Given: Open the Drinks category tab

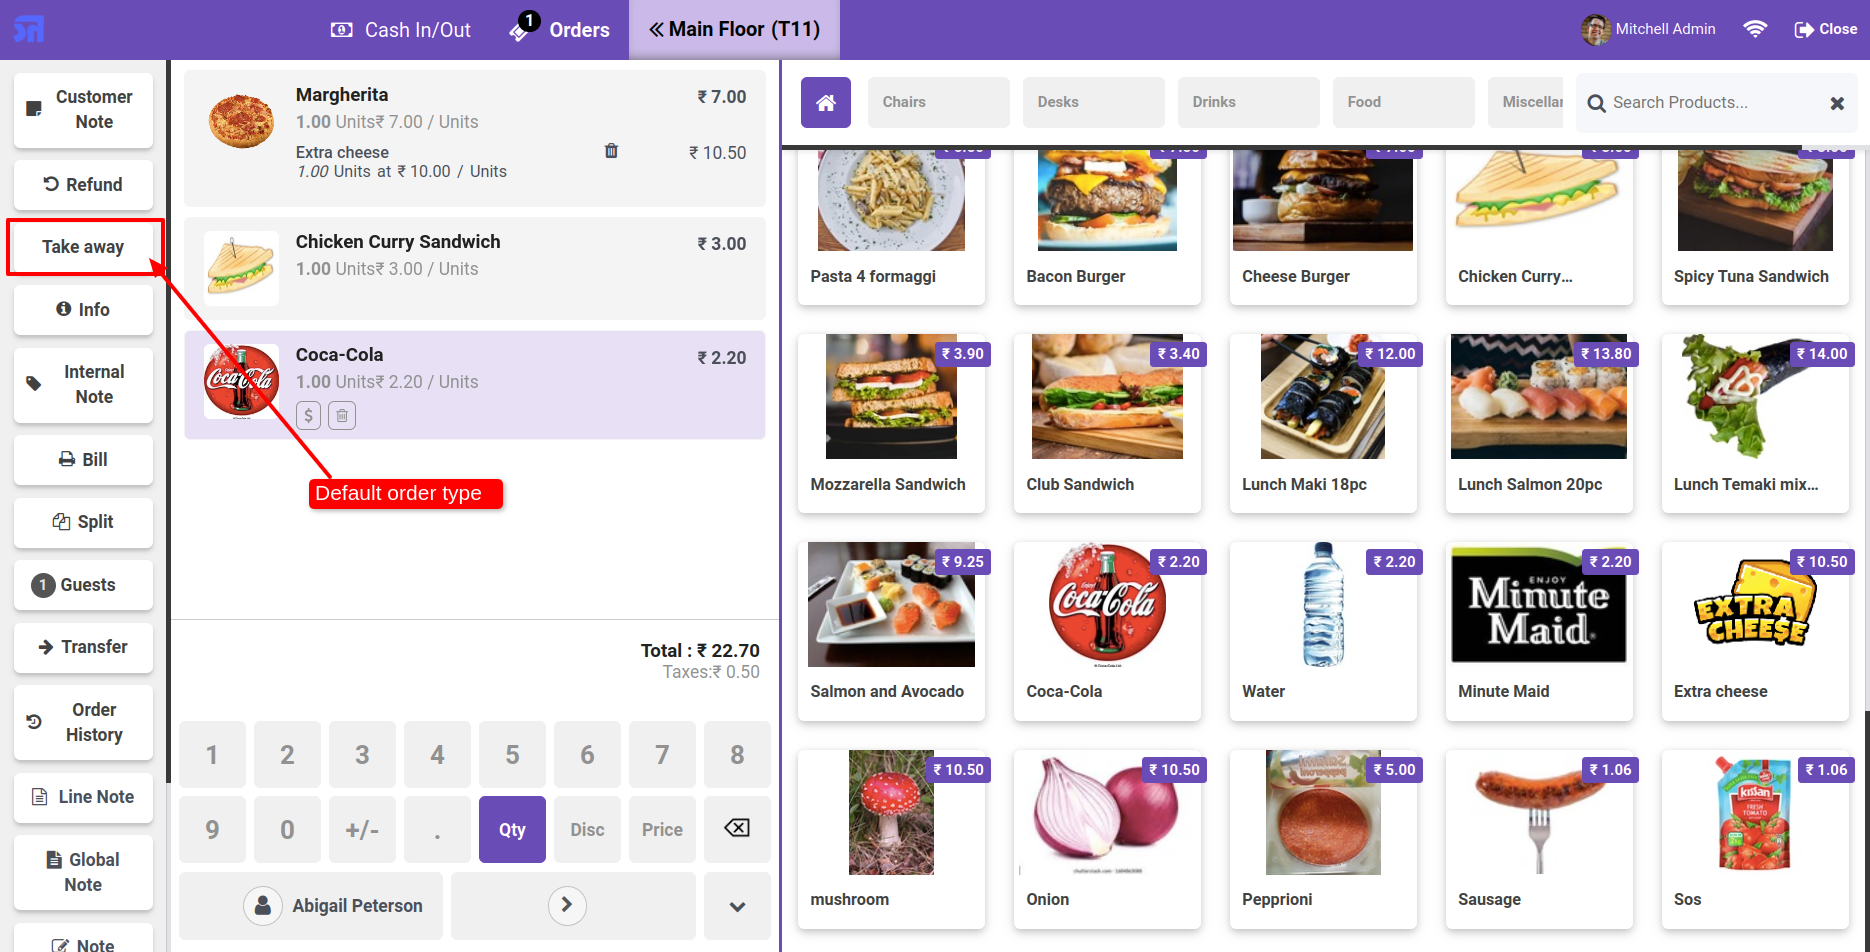Looking at the screenshot, I should point(1248,102).
